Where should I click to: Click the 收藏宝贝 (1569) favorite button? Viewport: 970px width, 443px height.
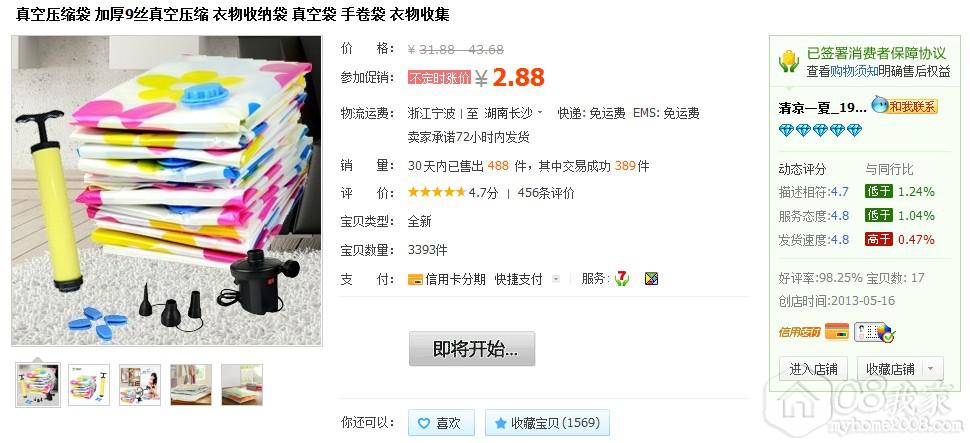click(x=547, y=423)
